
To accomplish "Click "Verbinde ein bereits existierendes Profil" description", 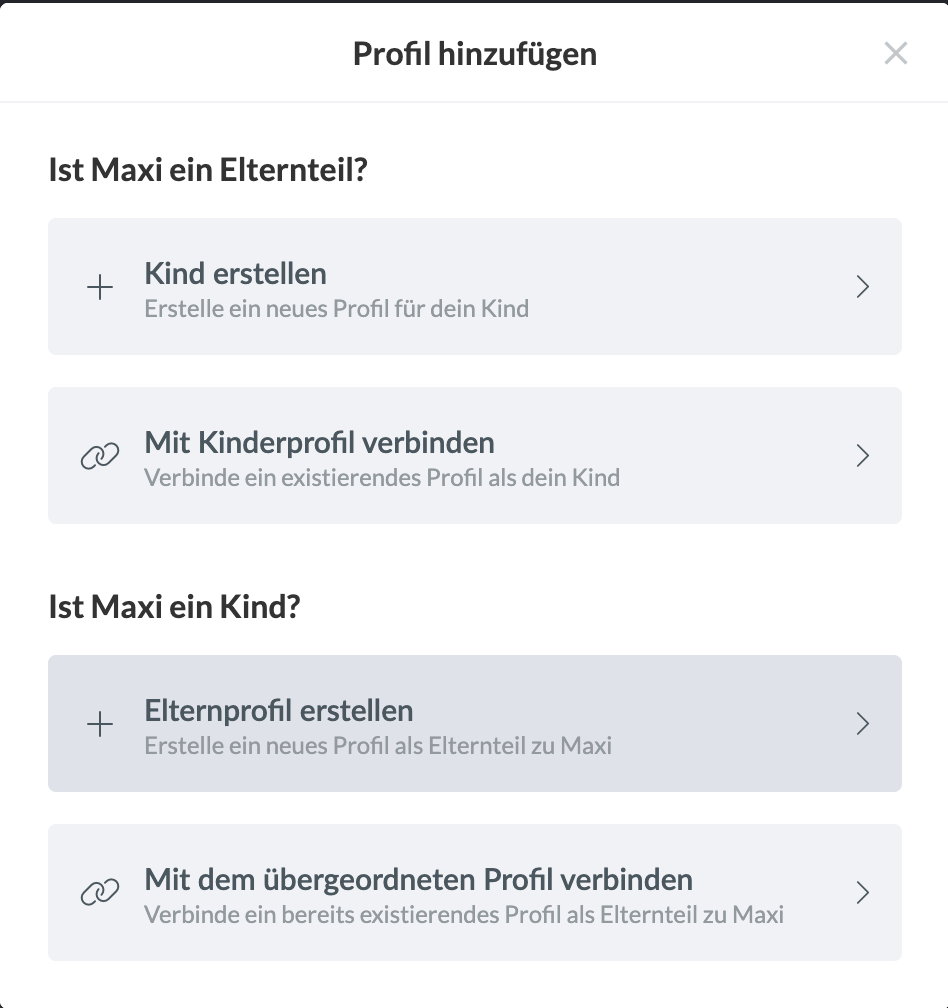I will [x=463, y=914].
